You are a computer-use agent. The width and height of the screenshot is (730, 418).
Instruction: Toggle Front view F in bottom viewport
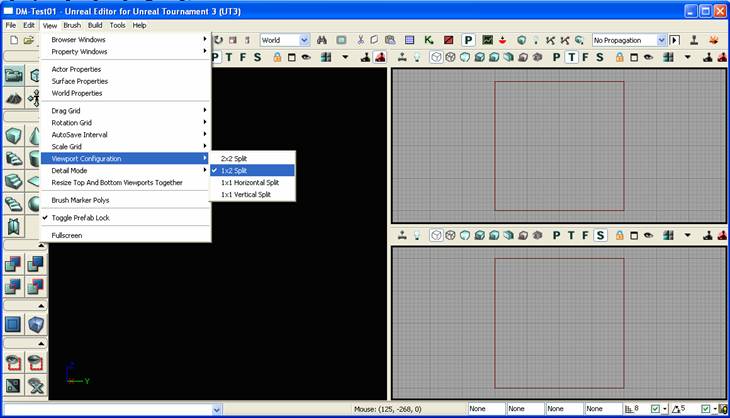pos(585,236)
